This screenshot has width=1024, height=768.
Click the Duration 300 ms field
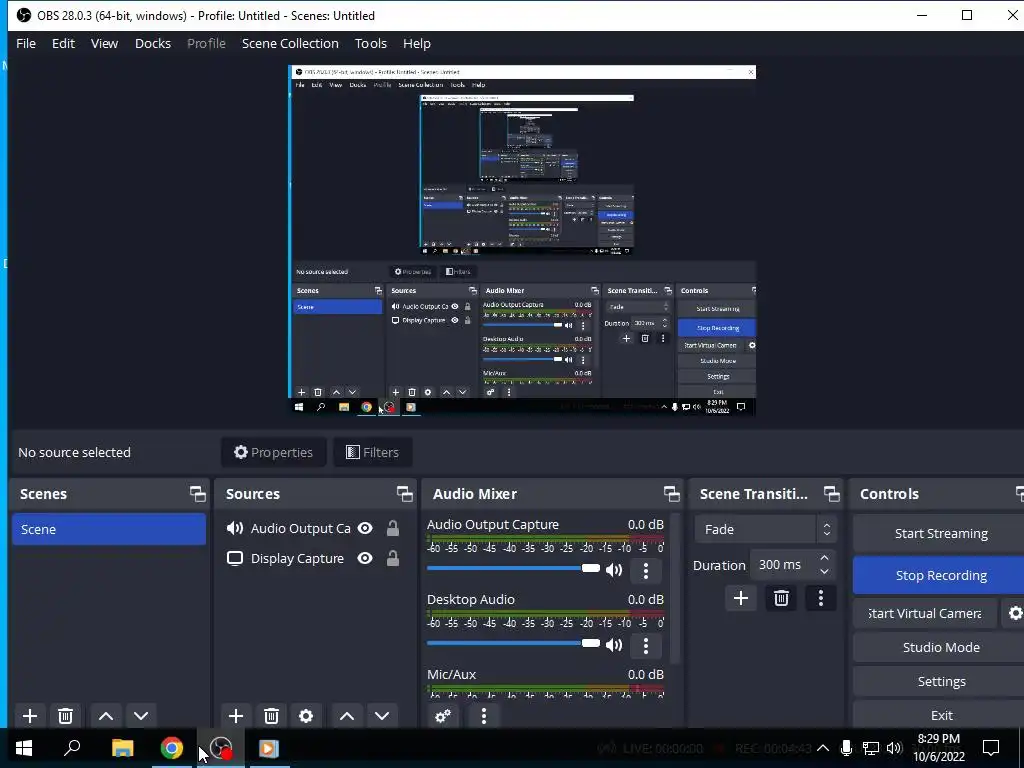[793, 565]
